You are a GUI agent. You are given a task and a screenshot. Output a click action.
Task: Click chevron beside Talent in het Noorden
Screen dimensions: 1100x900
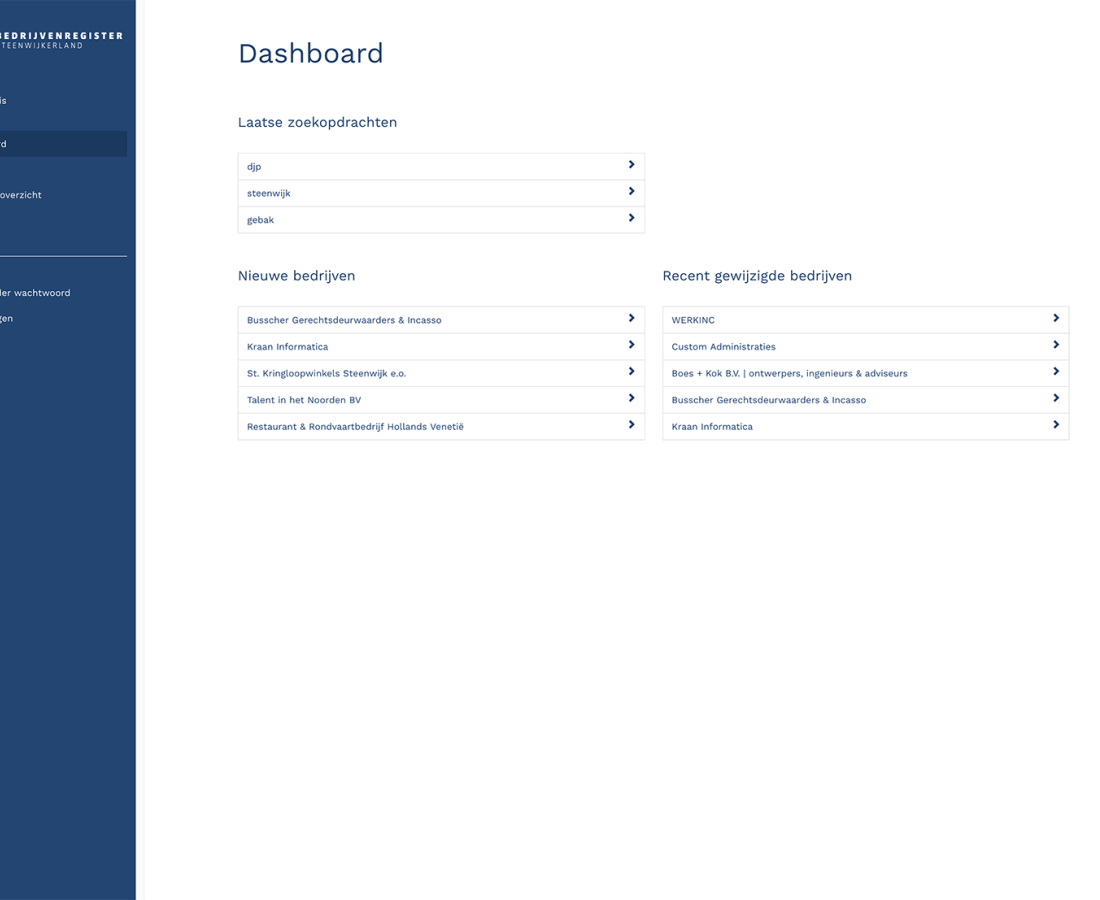point(631,398)
